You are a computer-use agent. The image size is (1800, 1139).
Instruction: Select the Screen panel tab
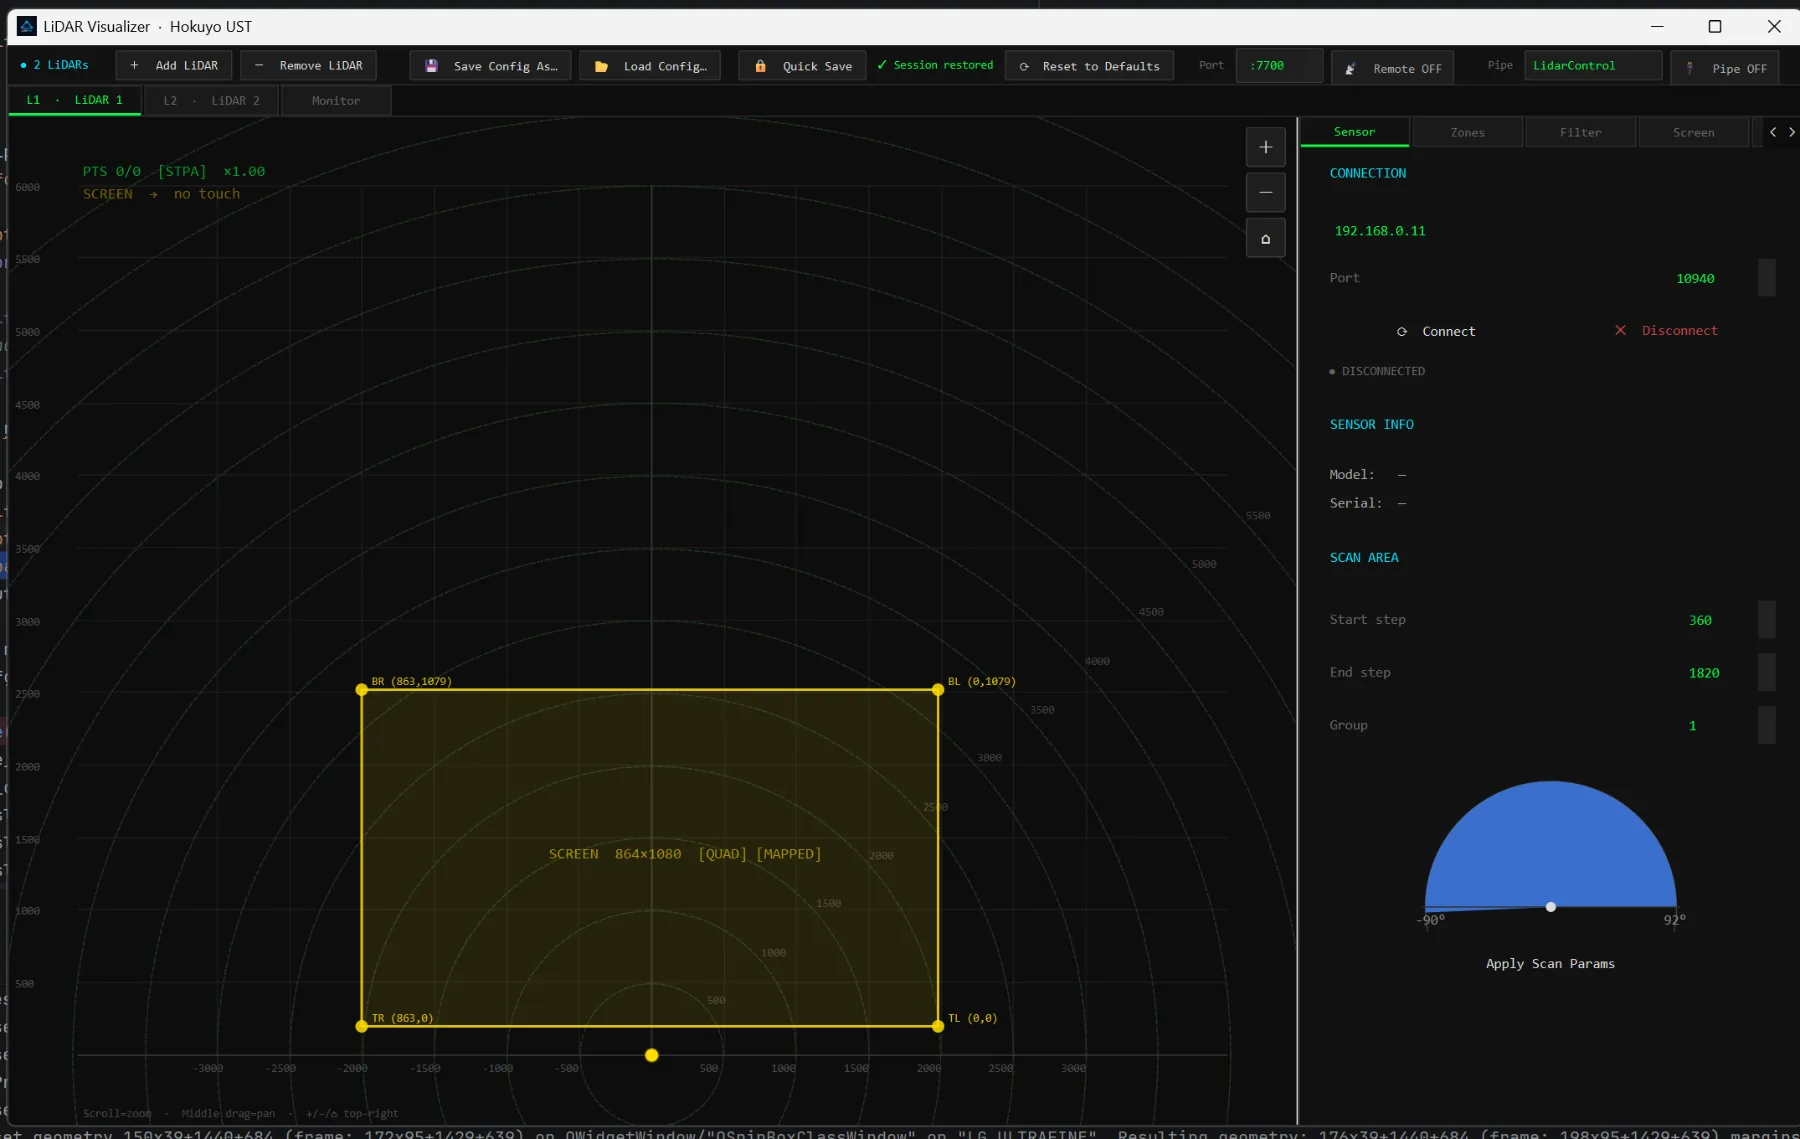[x=1693, y=132]
